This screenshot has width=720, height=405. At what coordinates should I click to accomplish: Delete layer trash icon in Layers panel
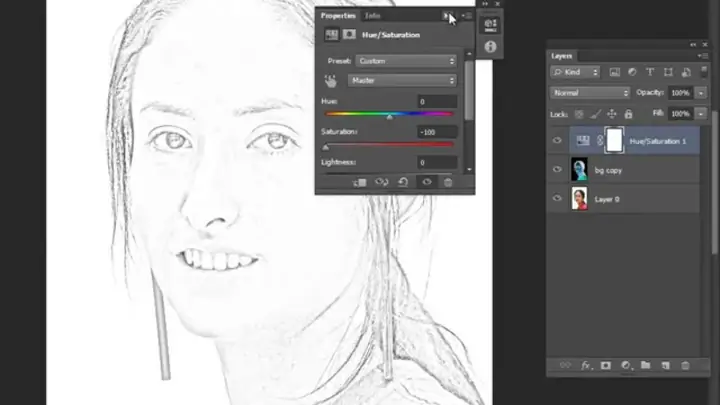point(685,366)
